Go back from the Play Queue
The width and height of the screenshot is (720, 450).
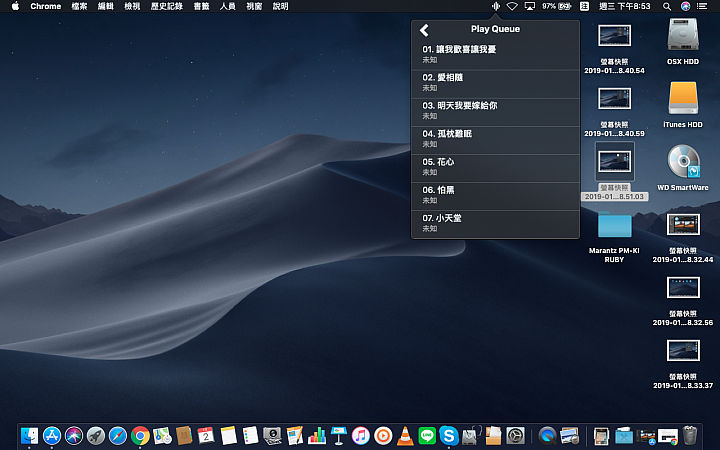(x=424, y=30)
